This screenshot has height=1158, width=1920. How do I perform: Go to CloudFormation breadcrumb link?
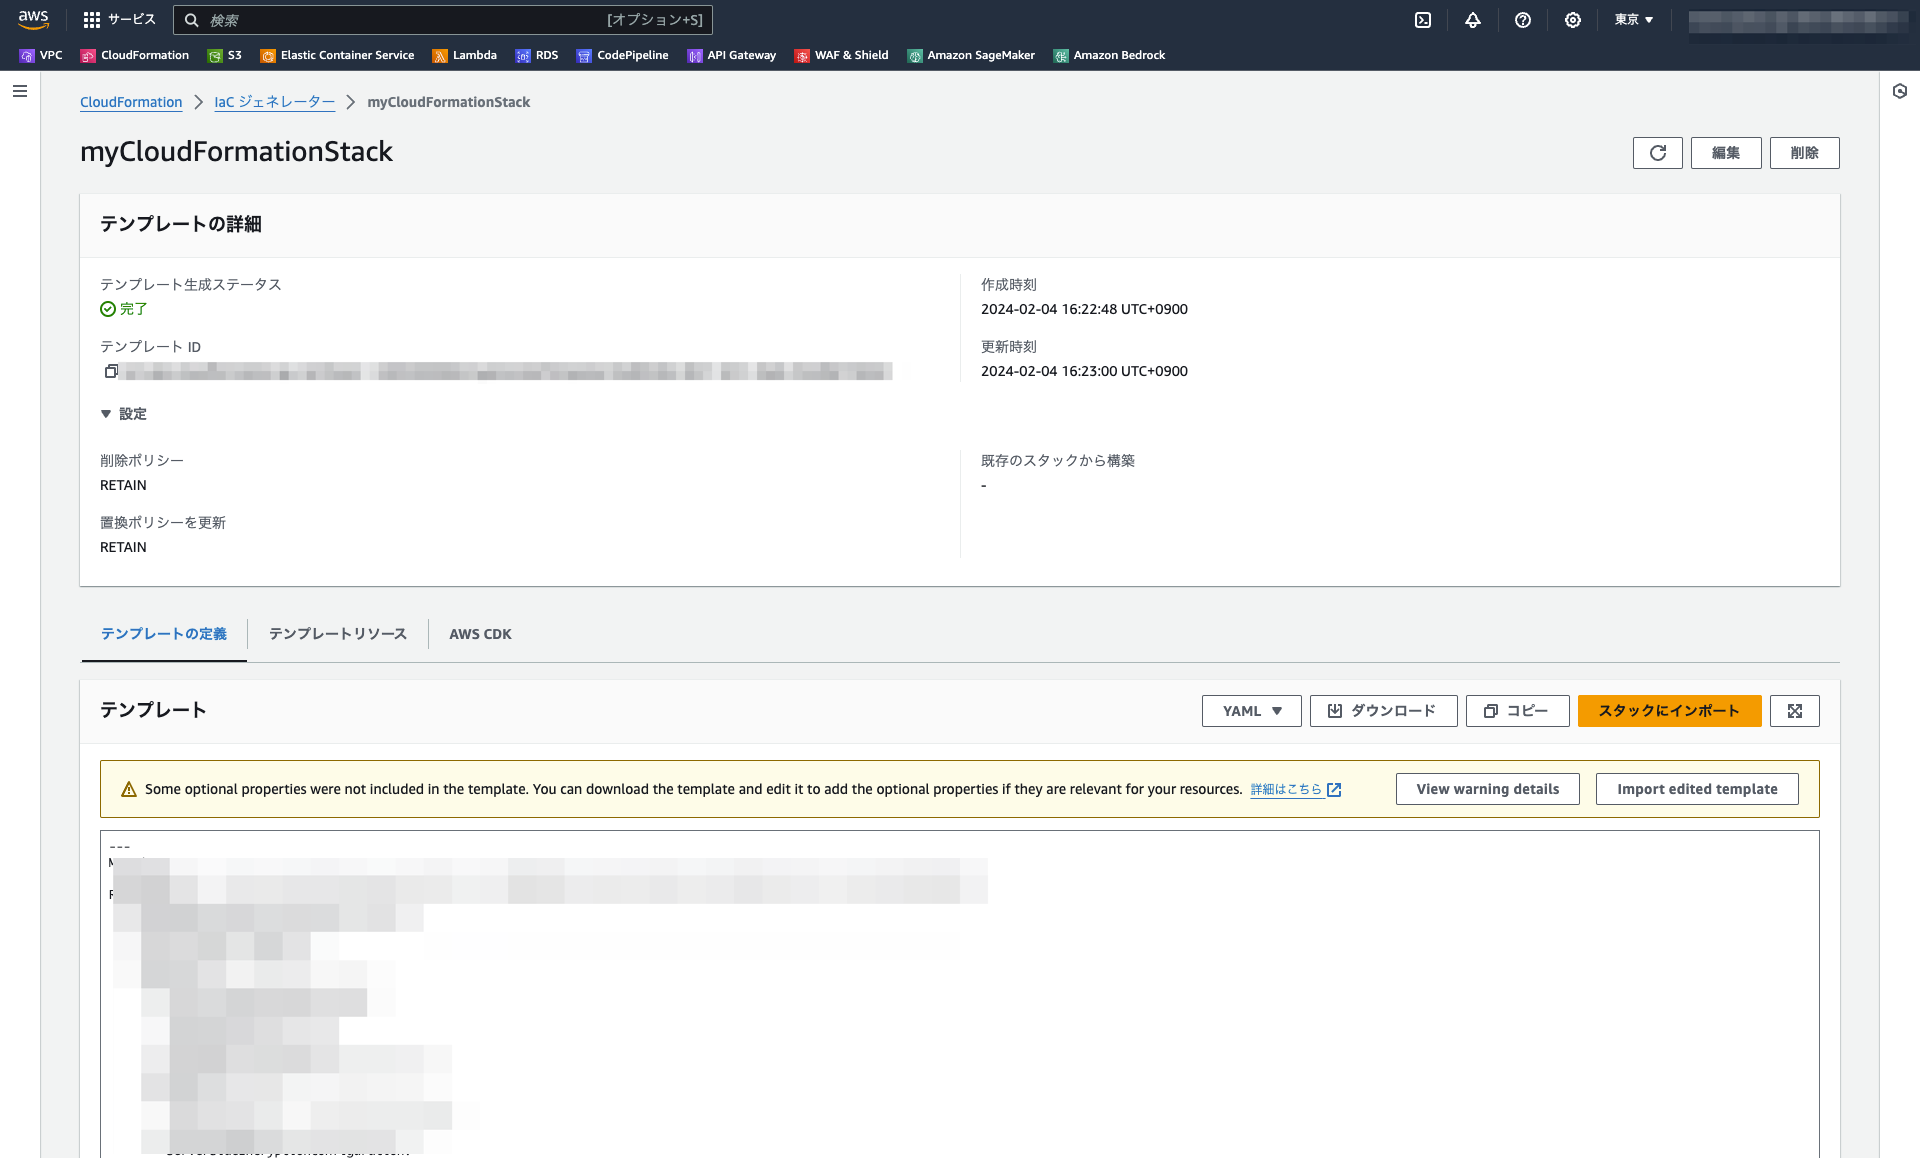coord(131,102)
